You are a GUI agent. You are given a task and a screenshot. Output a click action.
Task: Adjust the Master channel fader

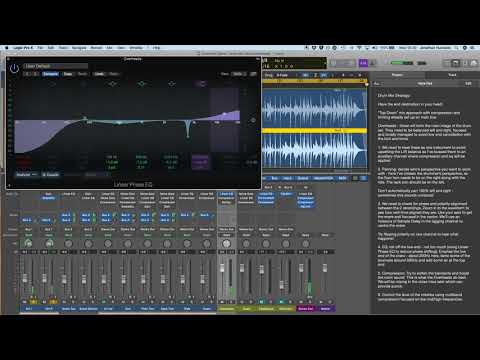(325, 267)
